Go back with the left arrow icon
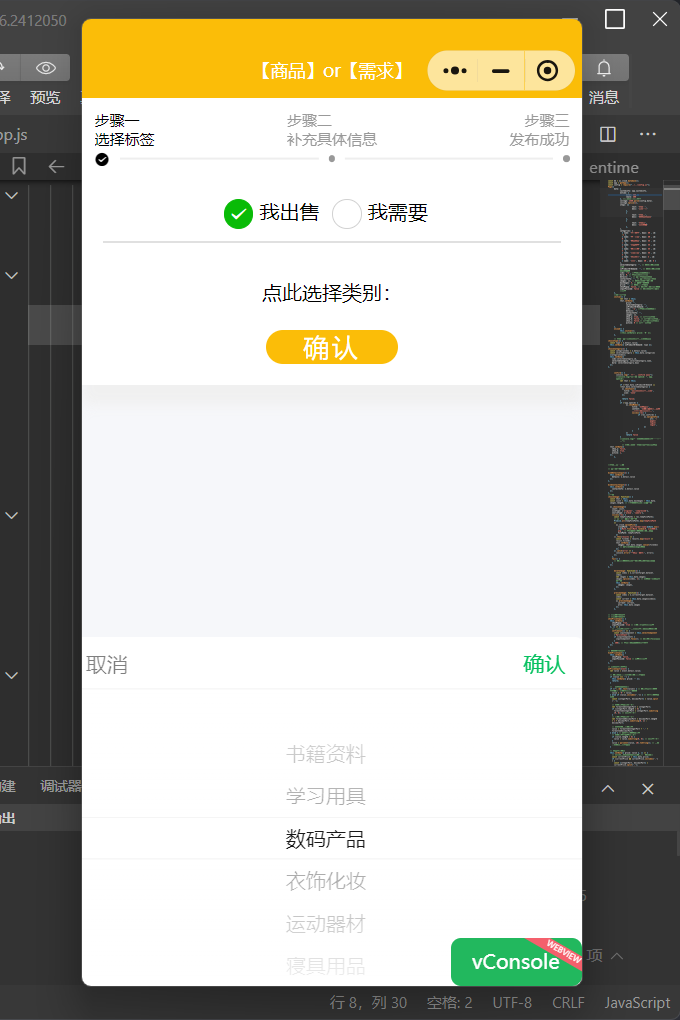Image resolution: width=680 pixels, height=1020 pixels. click(x=57, y=167)
